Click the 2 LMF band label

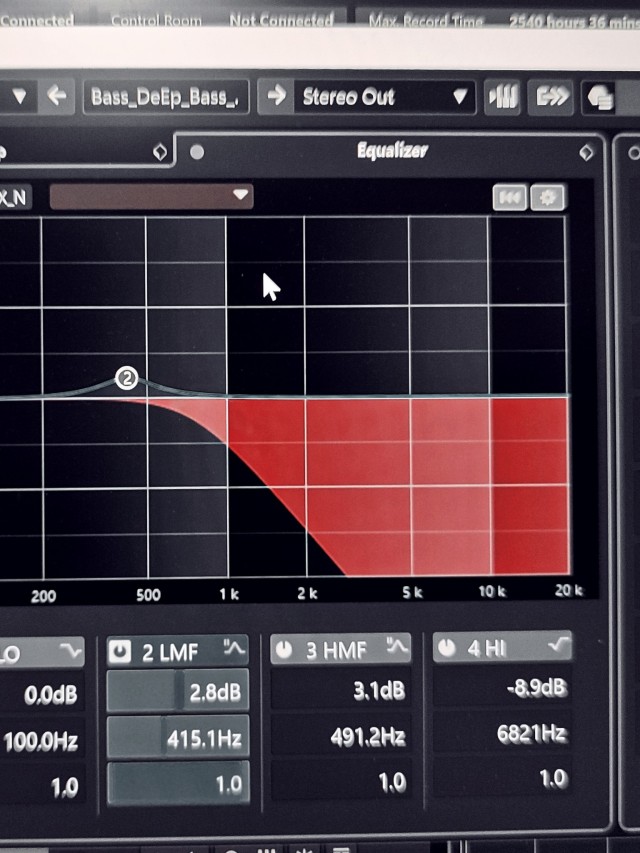point(170,652)
